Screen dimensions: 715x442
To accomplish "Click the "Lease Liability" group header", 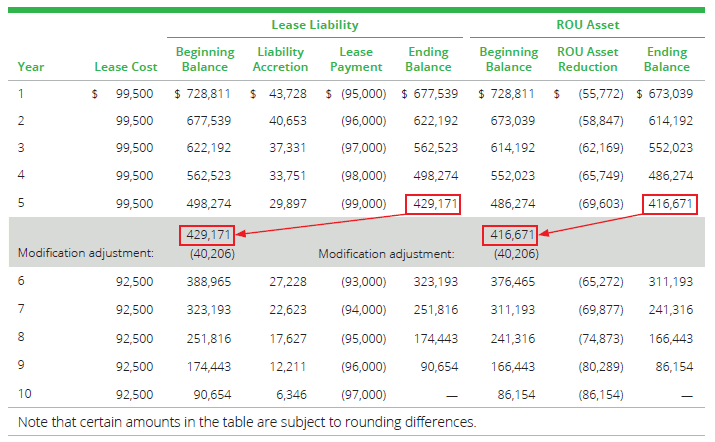I will [315, 24].
